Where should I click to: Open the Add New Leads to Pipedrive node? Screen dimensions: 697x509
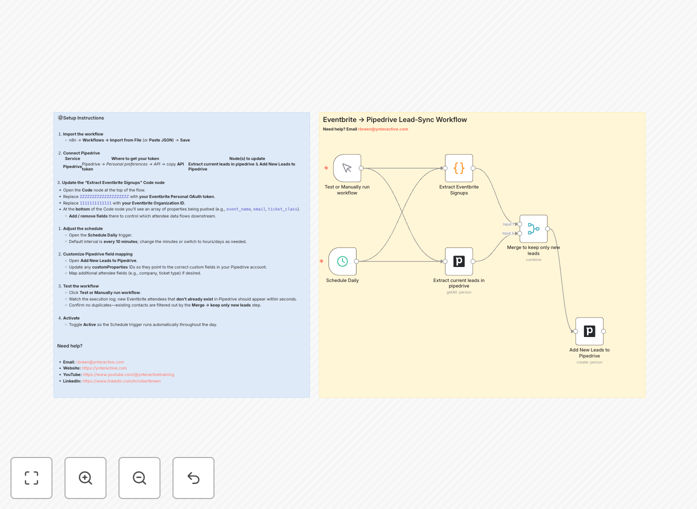pos(589,331)
